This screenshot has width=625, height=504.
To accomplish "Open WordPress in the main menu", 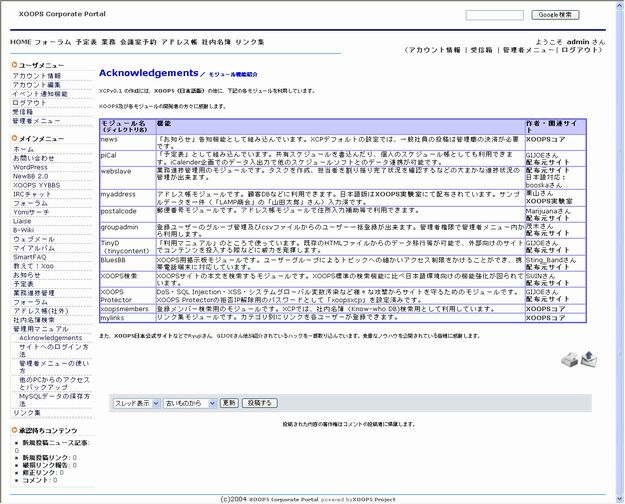I will click(x=30, y=167).
